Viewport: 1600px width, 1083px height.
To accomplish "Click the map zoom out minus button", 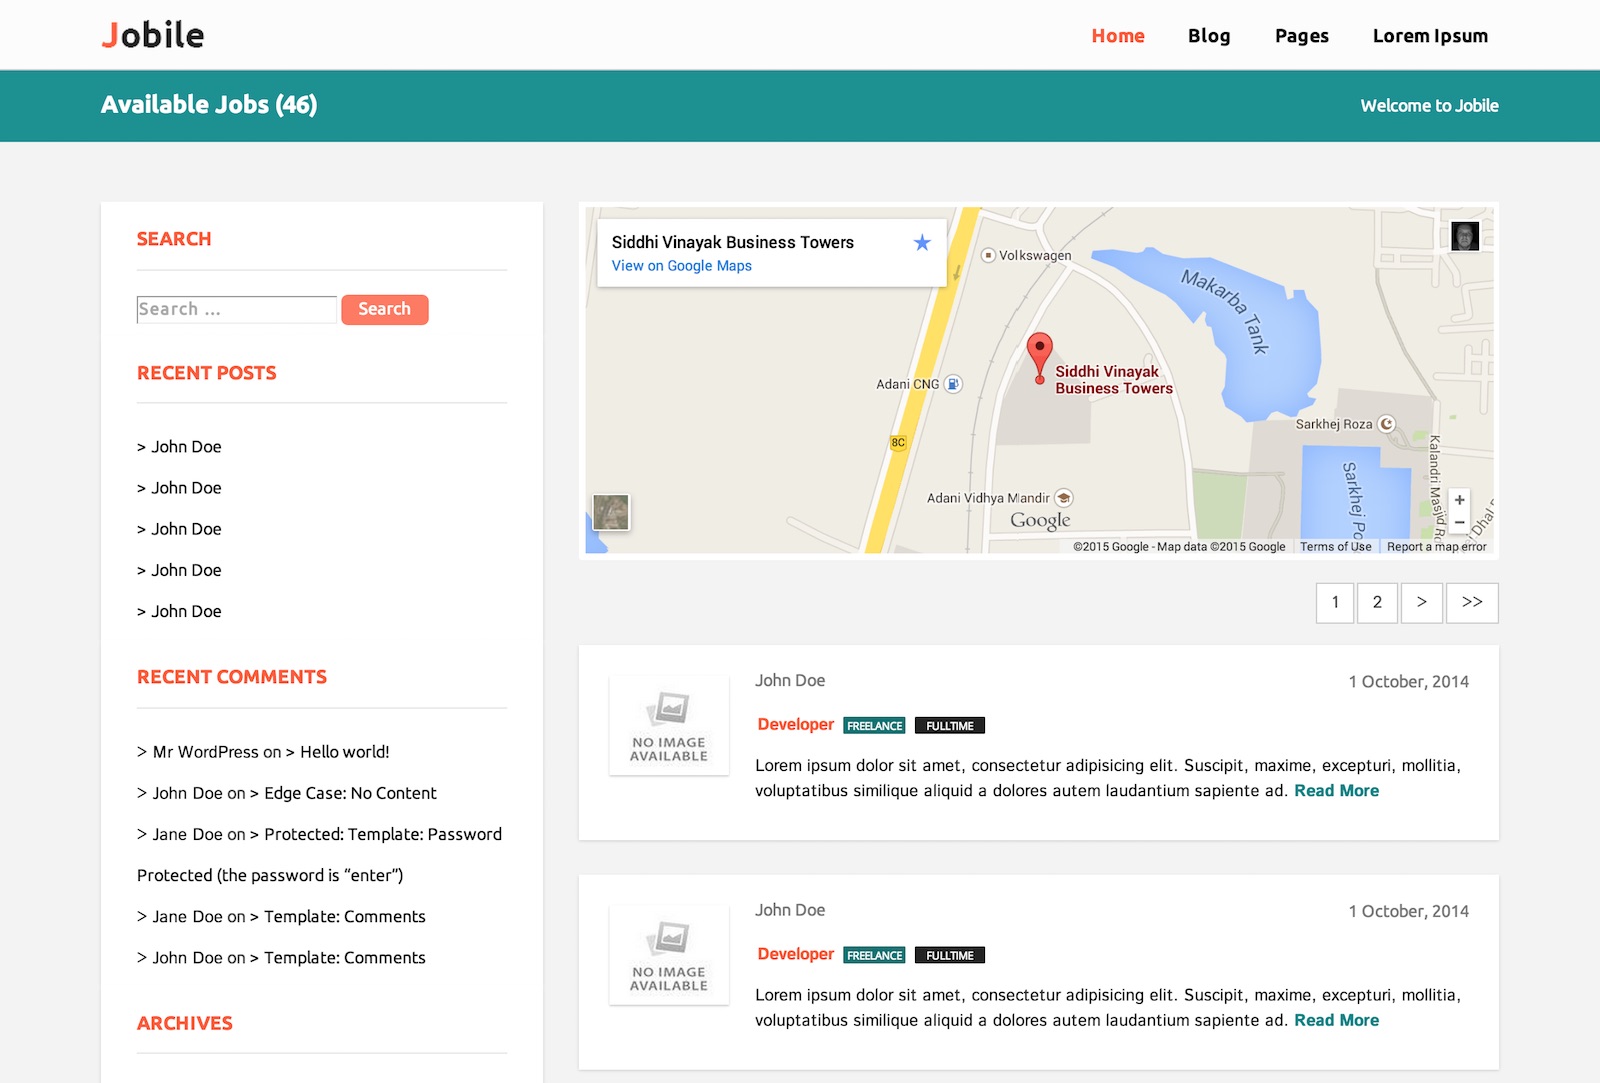I will tap(1460, 523).
